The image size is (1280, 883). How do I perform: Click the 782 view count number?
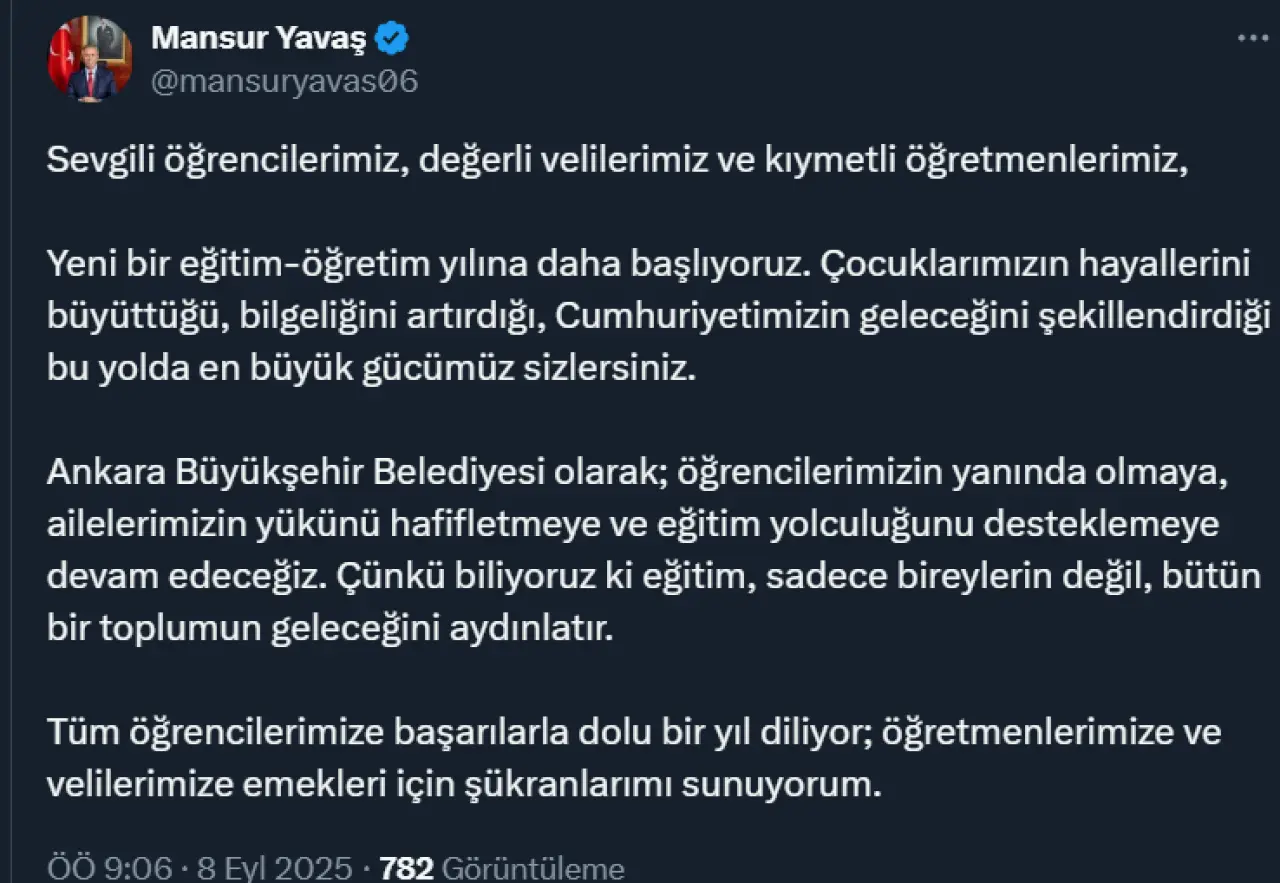407,868
